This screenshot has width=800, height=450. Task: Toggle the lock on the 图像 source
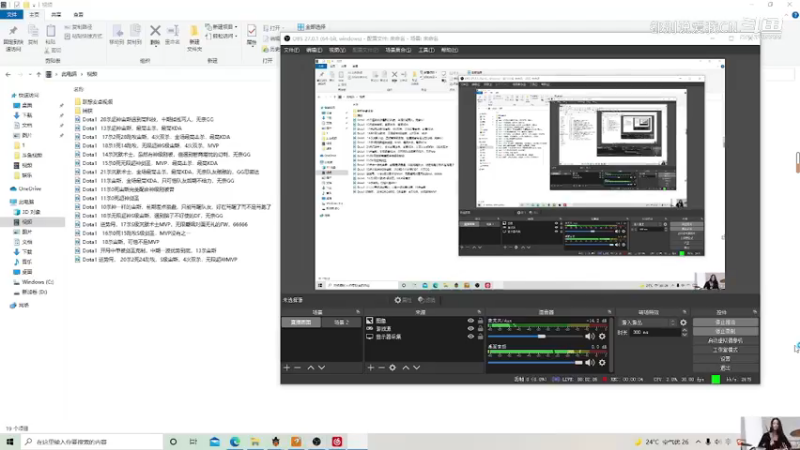480,321
